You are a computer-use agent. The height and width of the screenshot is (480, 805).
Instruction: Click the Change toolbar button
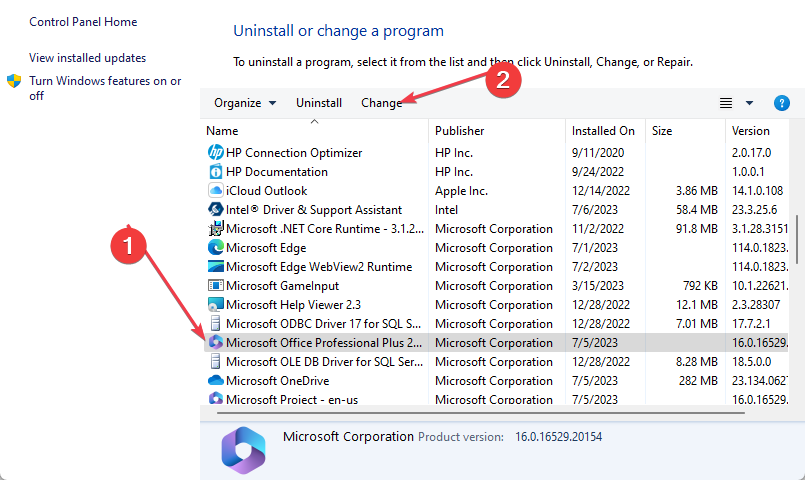pyautogui.click(x=381, y=103)
